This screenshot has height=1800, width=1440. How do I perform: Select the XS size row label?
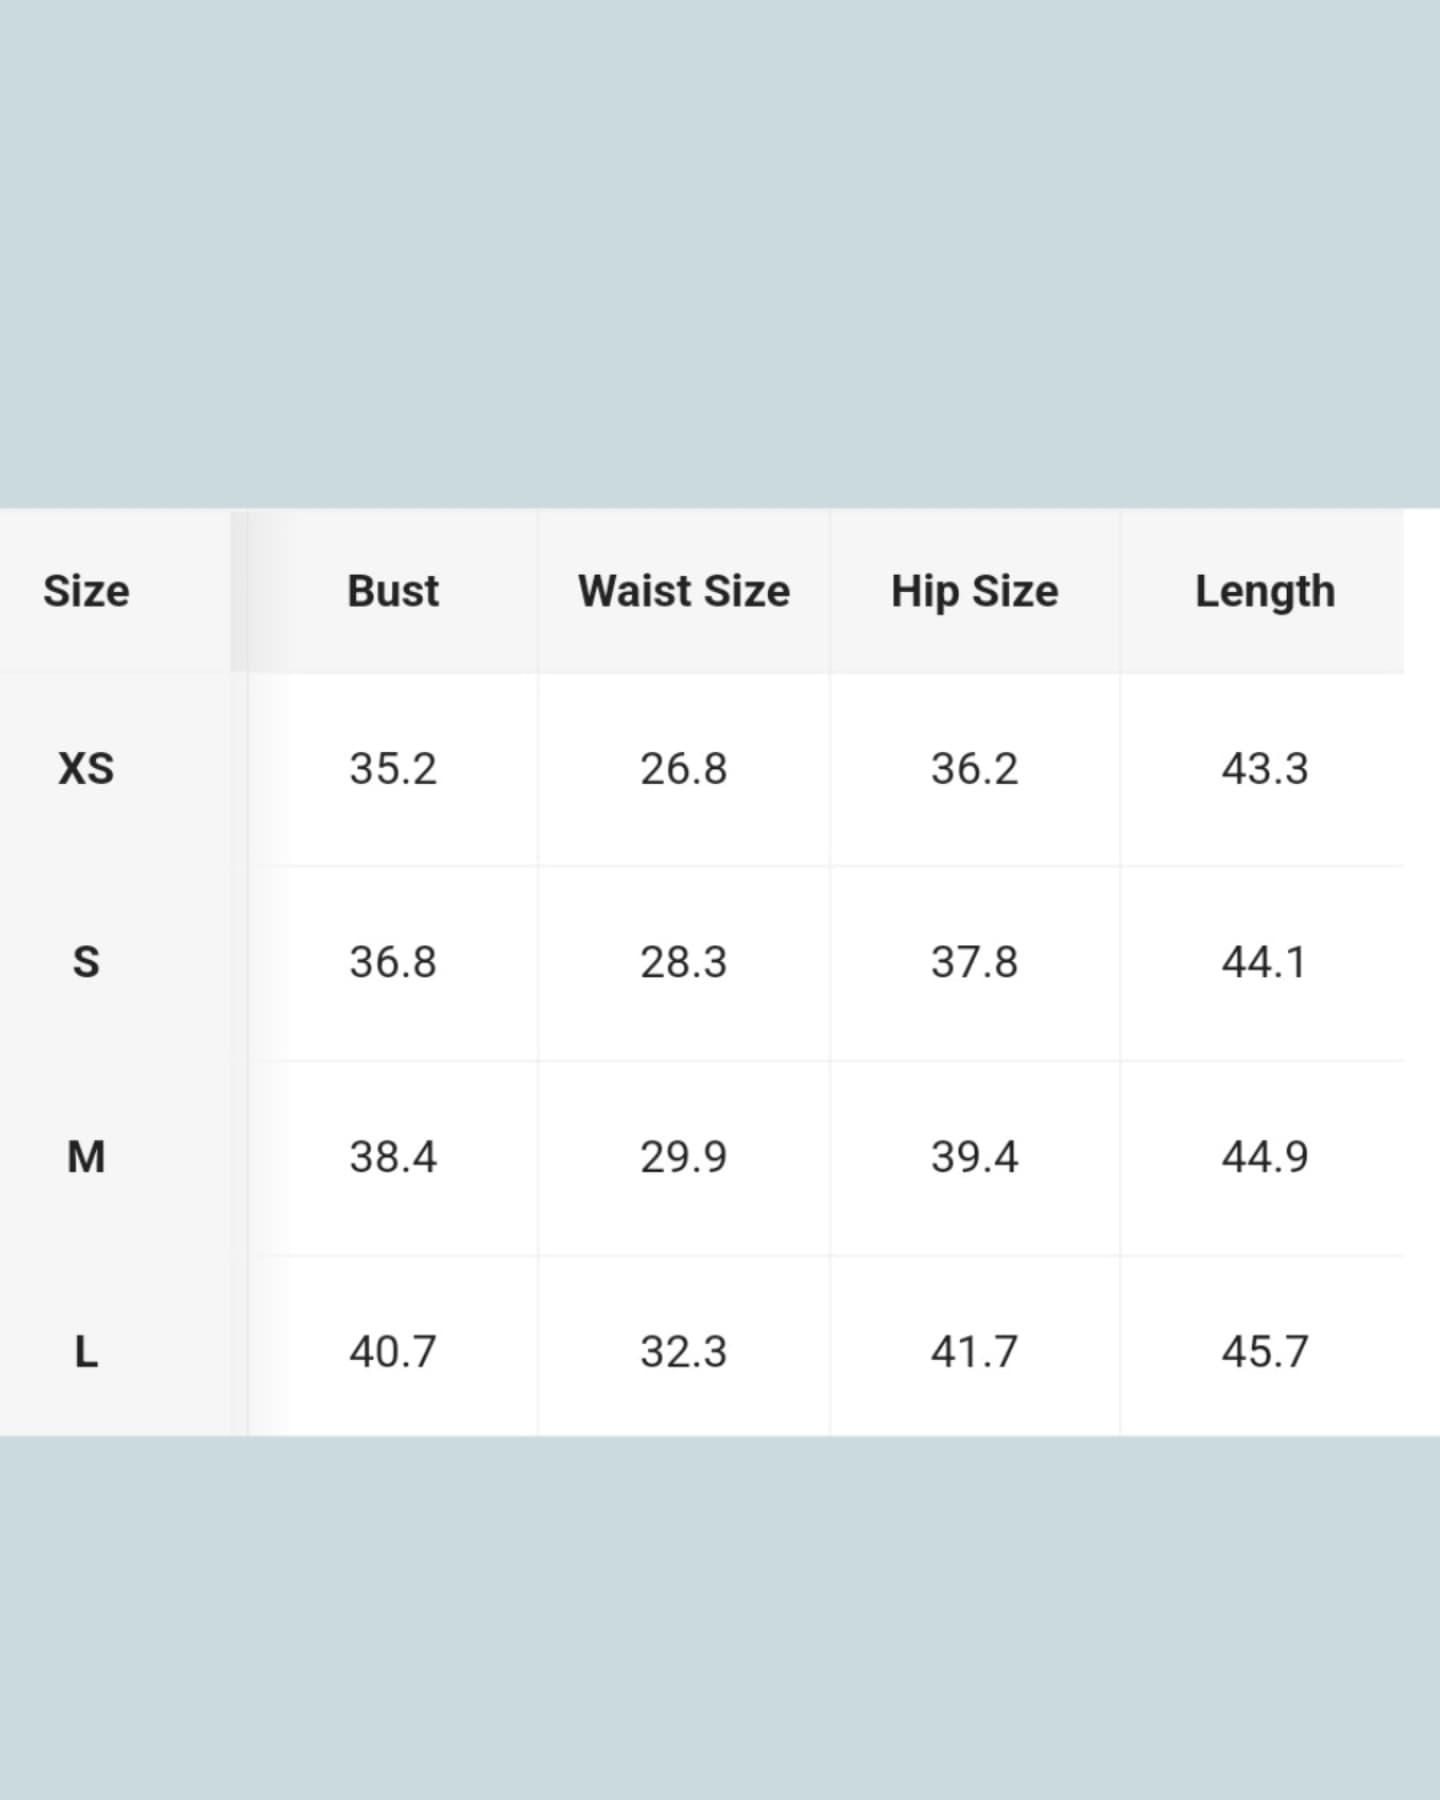[x=86, y=769]
